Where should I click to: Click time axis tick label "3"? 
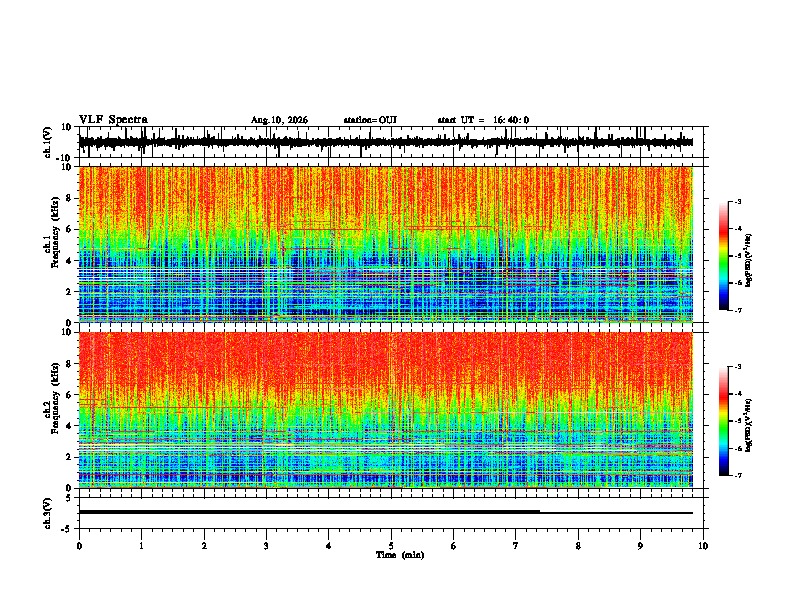point(266,546)
